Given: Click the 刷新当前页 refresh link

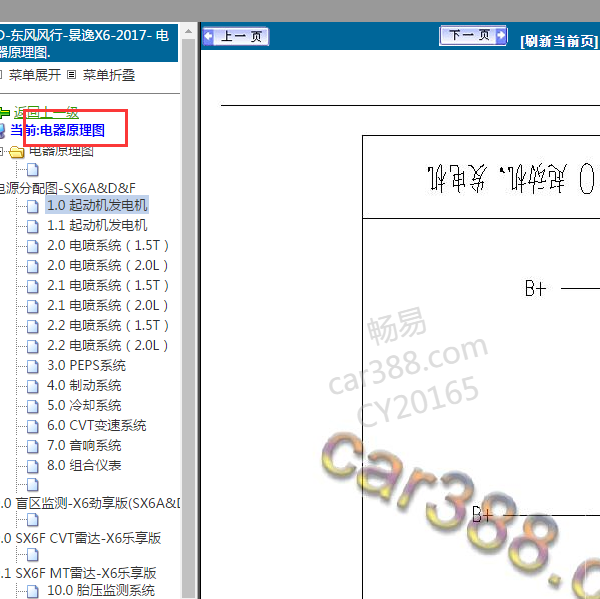Looking at the screenshot, I should click(x=559, y=41).
